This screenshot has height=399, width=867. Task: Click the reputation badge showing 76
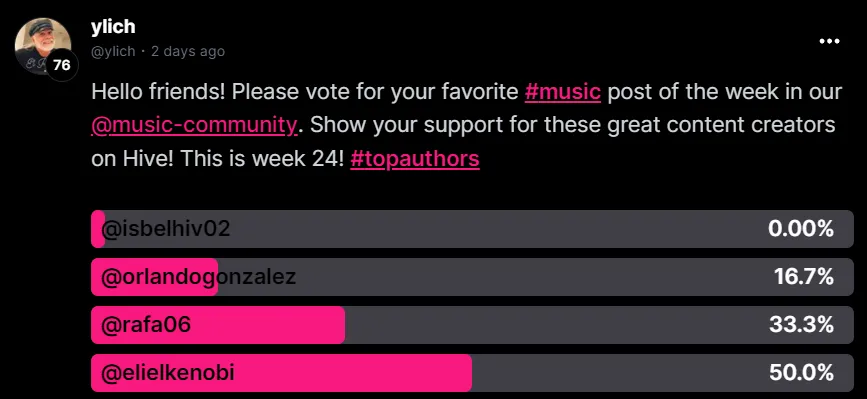tap(62, 65)
